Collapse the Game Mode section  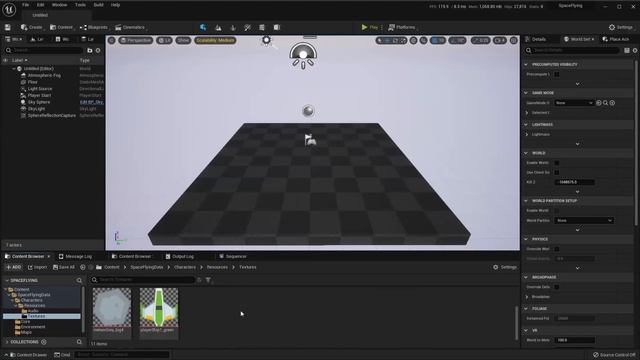(x=526, y=93)
